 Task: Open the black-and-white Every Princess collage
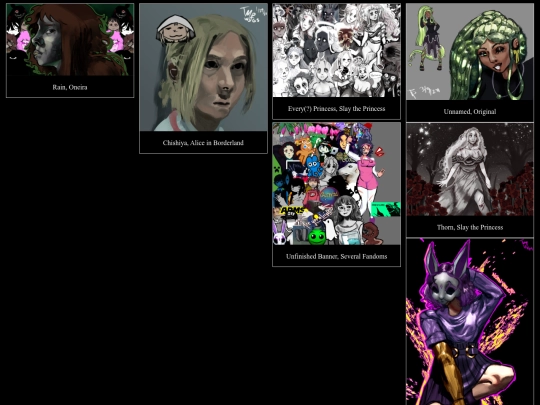[x=336, y=50]
